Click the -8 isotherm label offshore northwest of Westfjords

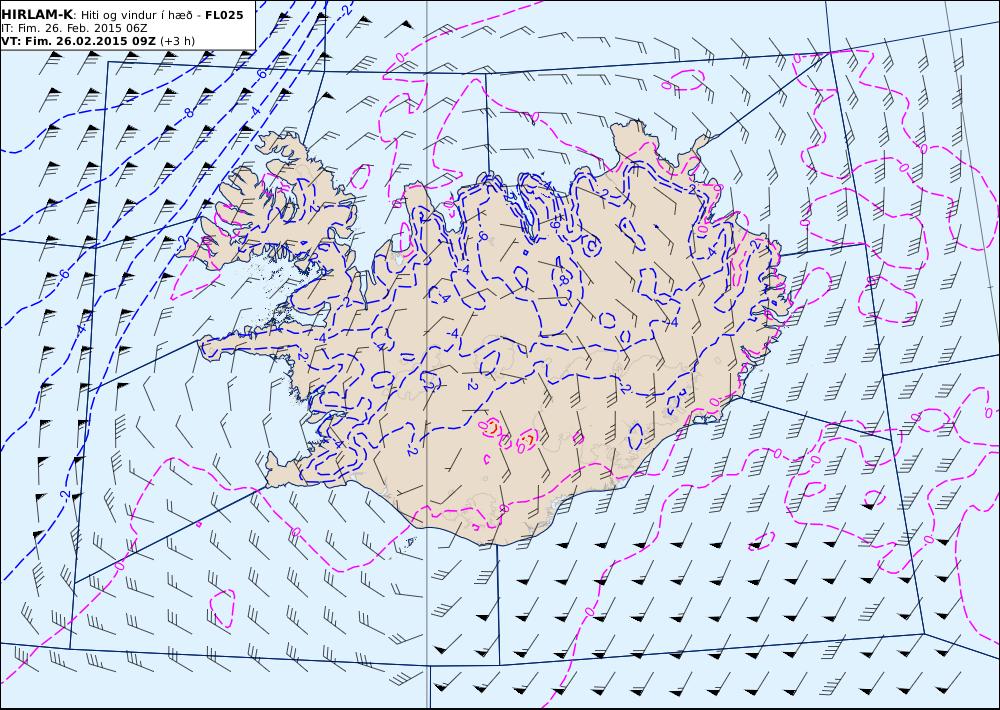tap(188, 114)
